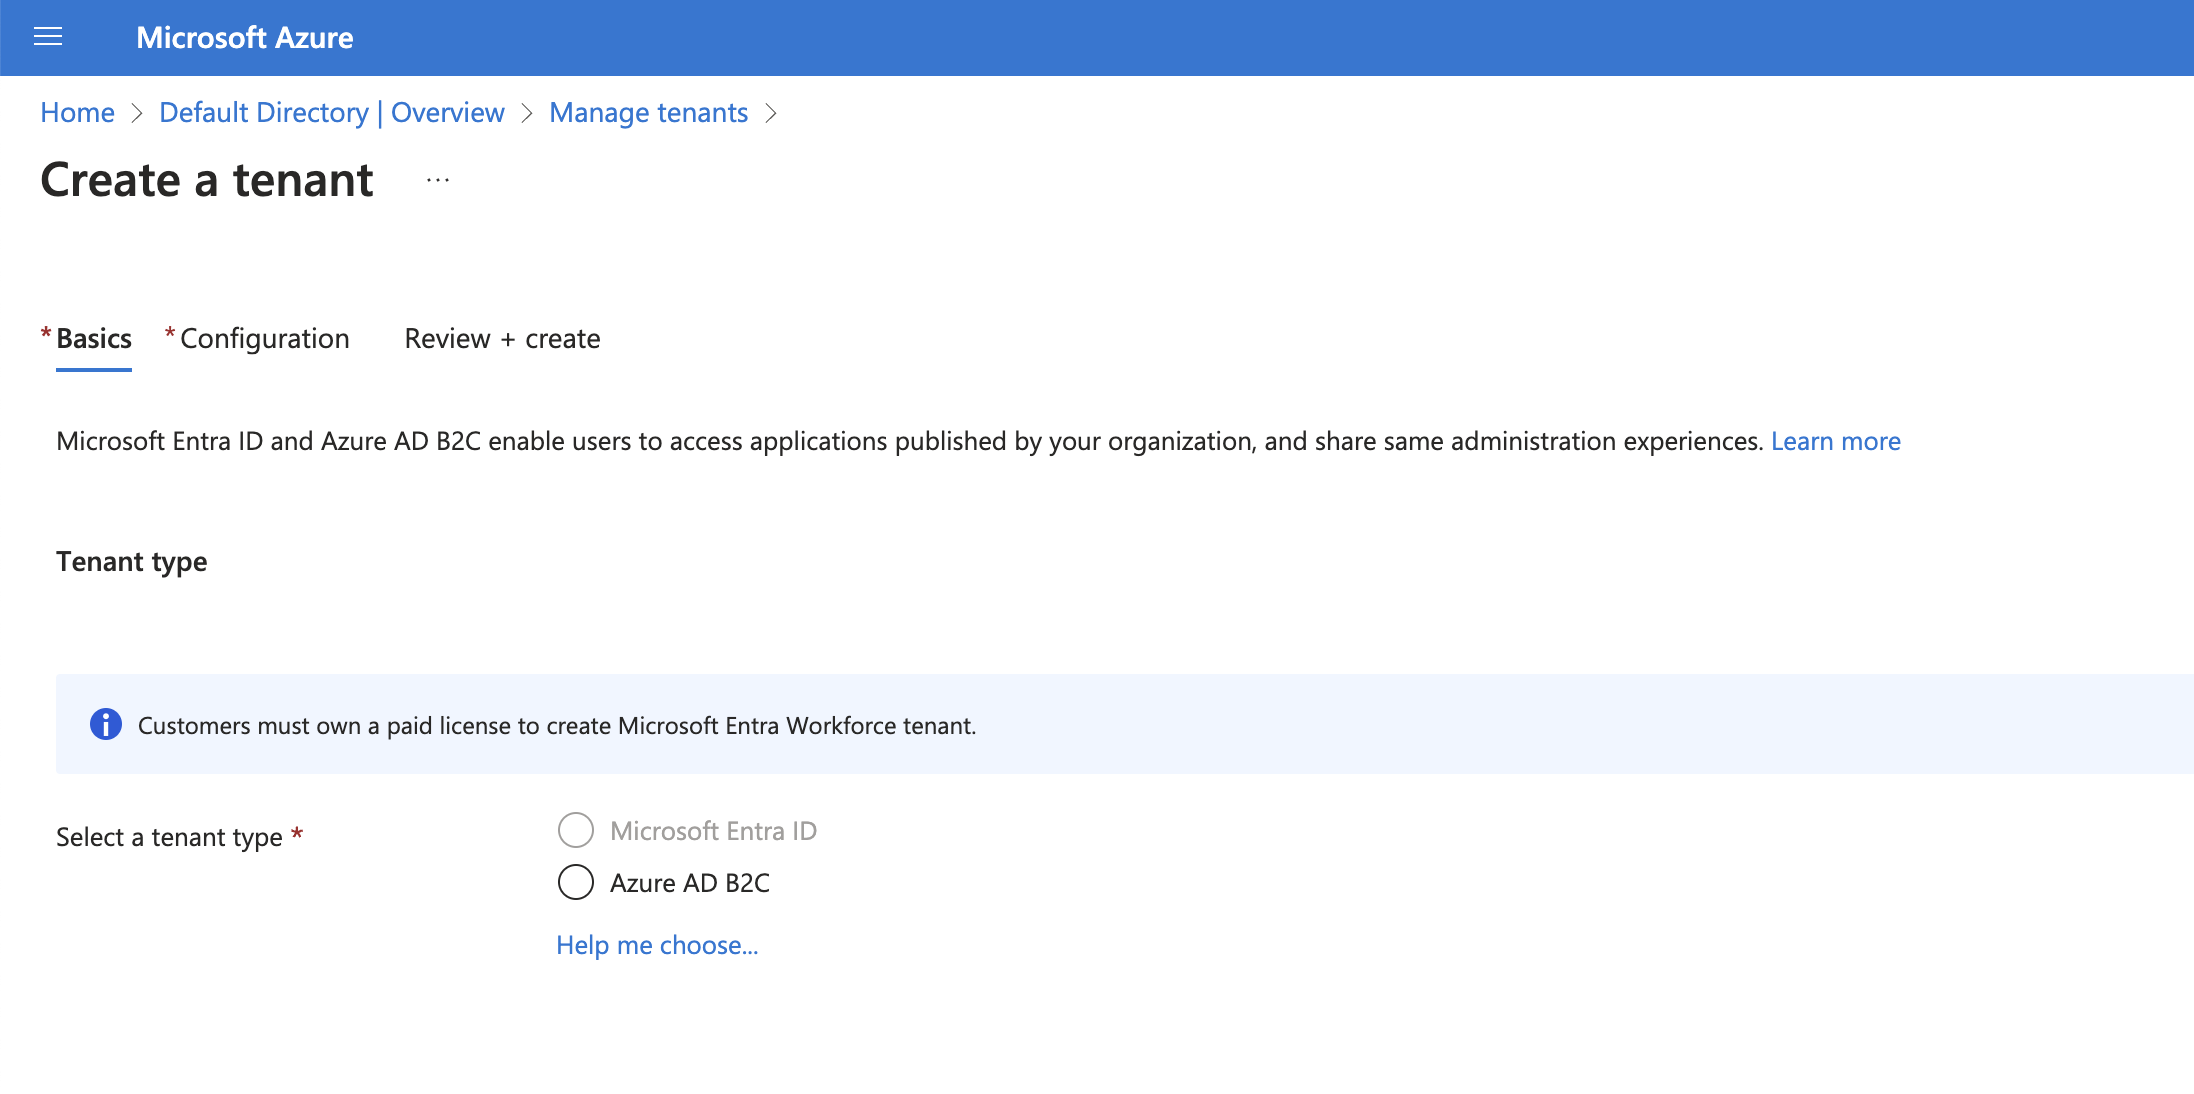The image size is (2194, 1094).
Task: Select the Microsoft Entra ID radio button
Action: click(576, 830)
